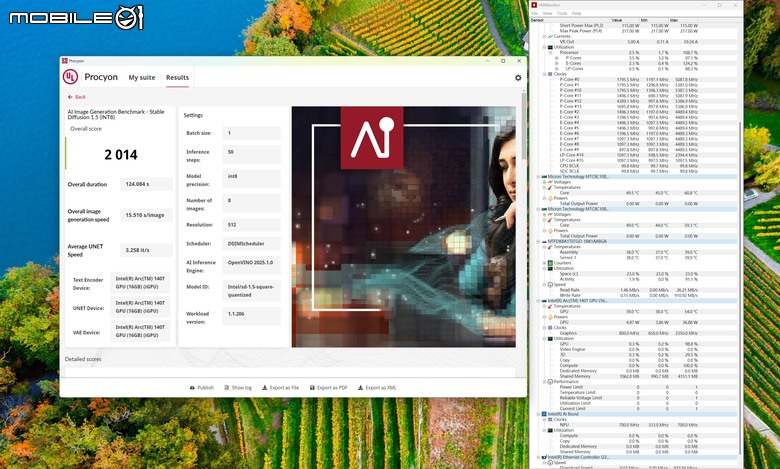Click the Procyon vertical scrollbar
The width and height of the screenshot is (780, 469).
click(523, 125)
